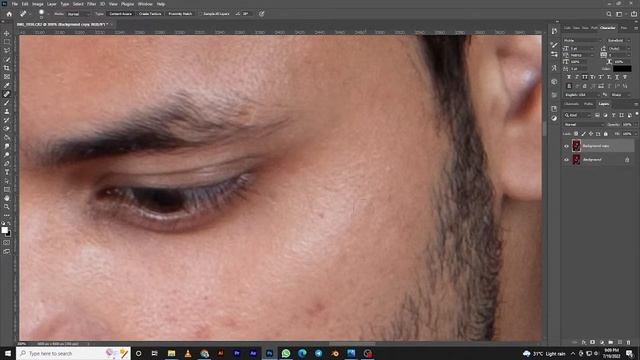Open the layer filter Kind dropdown
The width and height of the screenshot is (640, 360).
pos(578,116)
